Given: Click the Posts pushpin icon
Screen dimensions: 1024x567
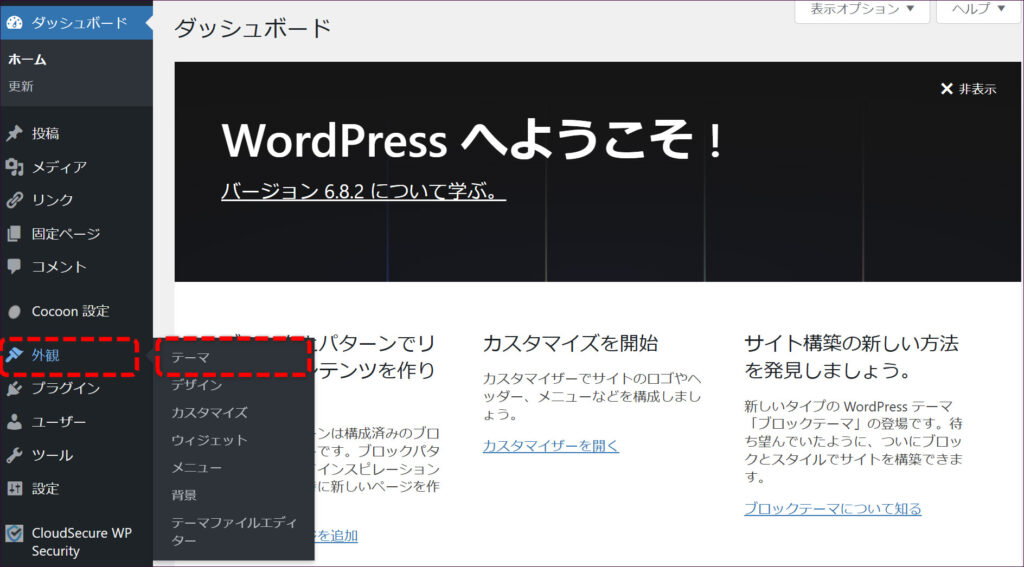Looking at the screenshot, I should pos(14,133).
